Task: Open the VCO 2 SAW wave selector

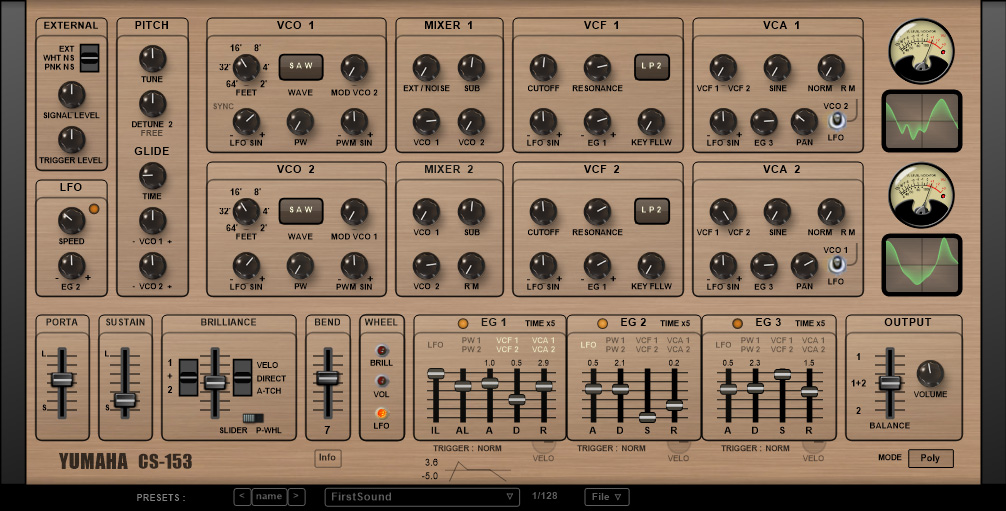Action: pos(300,211)
